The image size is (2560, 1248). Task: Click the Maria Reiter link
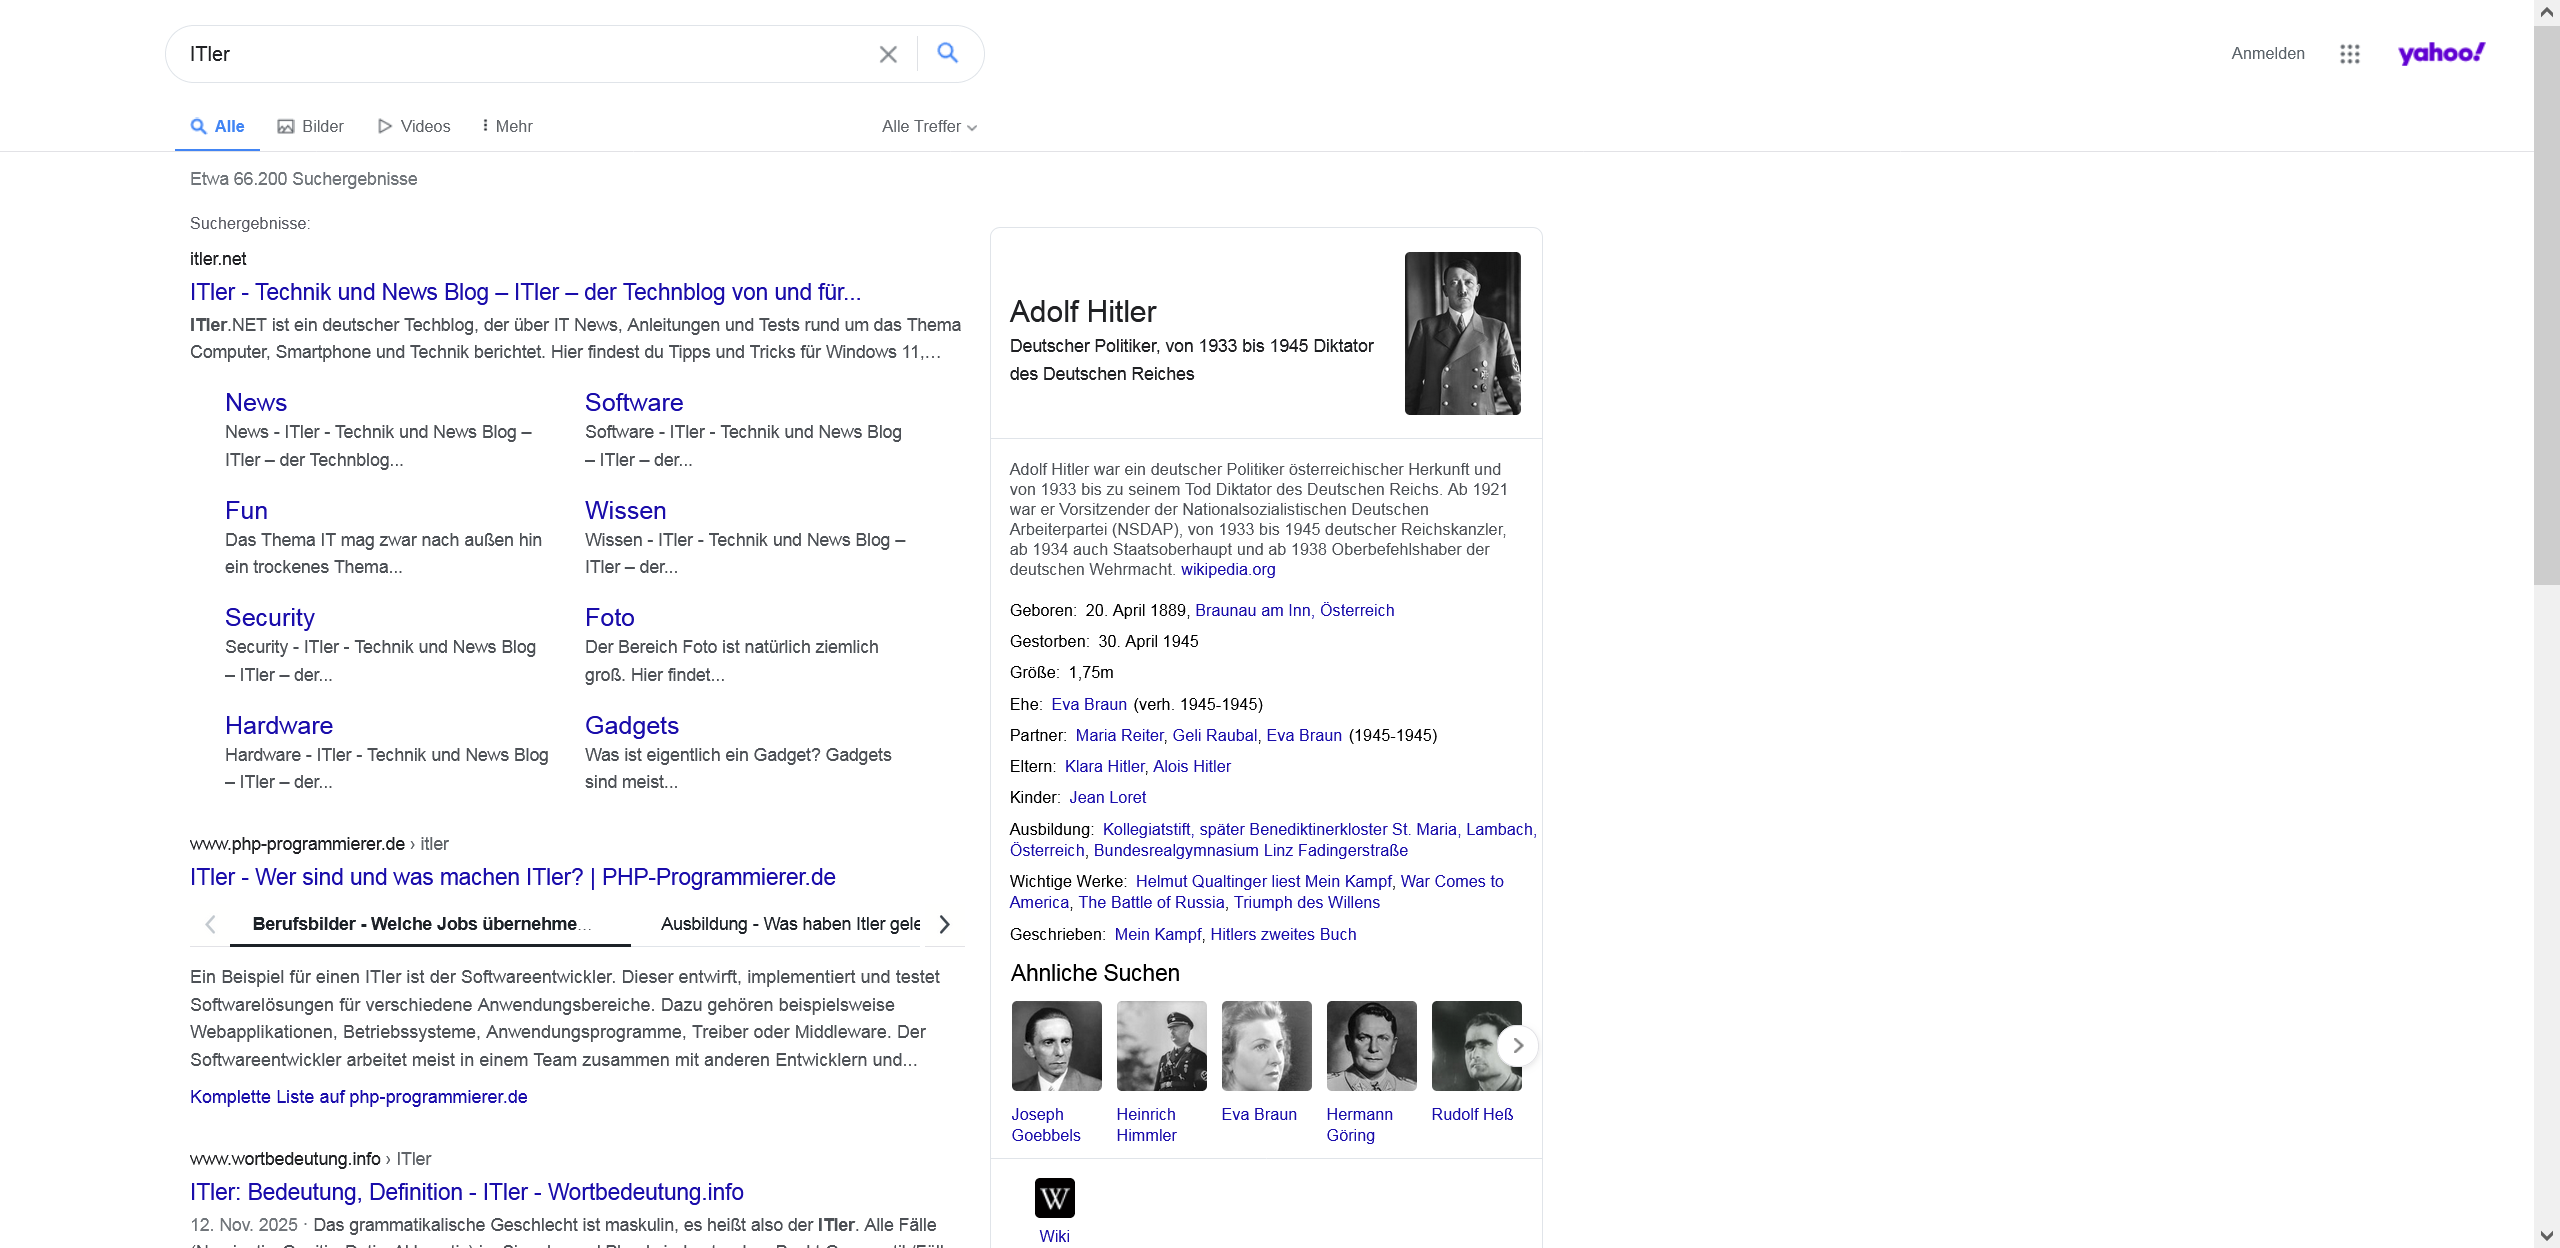(x=1119, y=735)
